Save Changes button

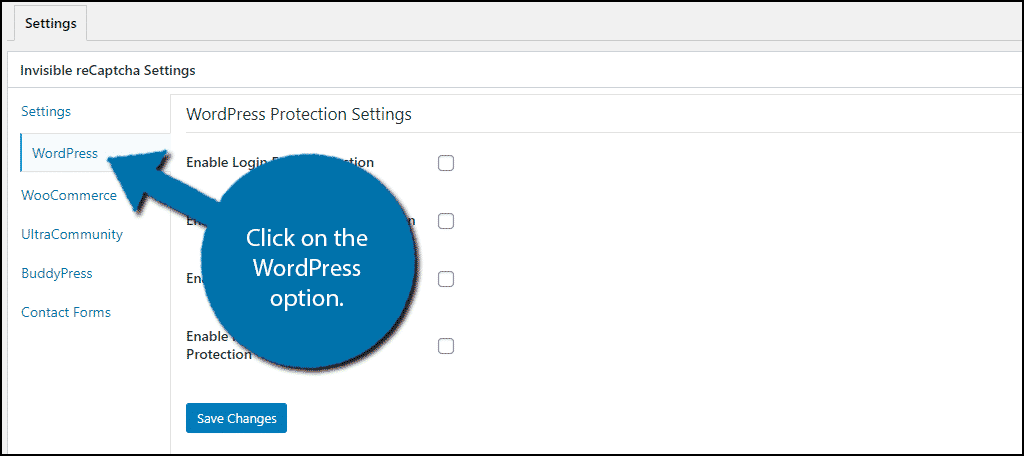tap(236, 418)
